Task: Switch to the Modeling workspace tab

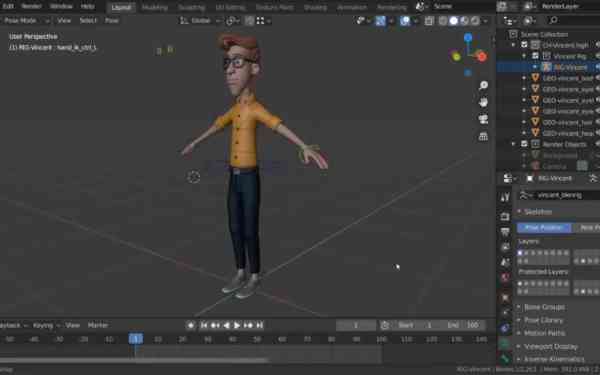Action: click(155, 7)
